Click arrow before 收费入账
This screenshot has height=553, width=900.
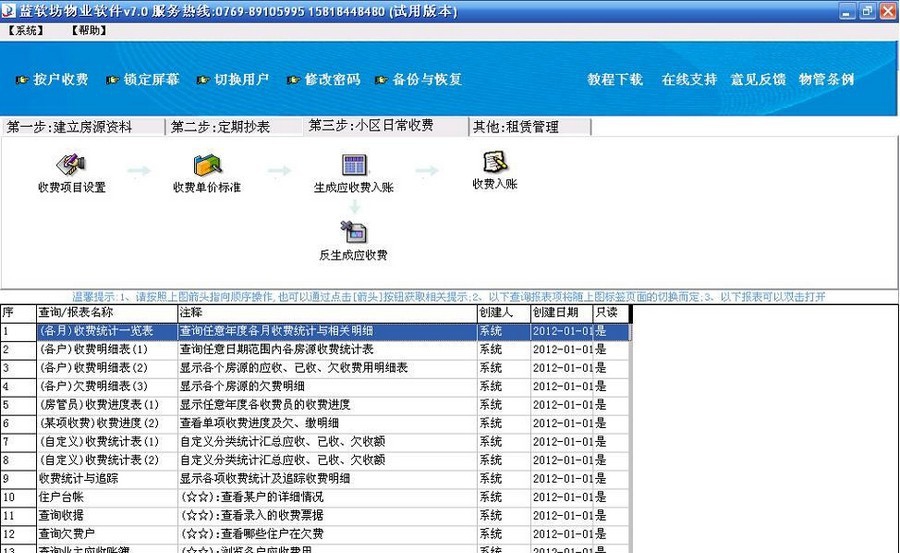[x=427, y=171]
